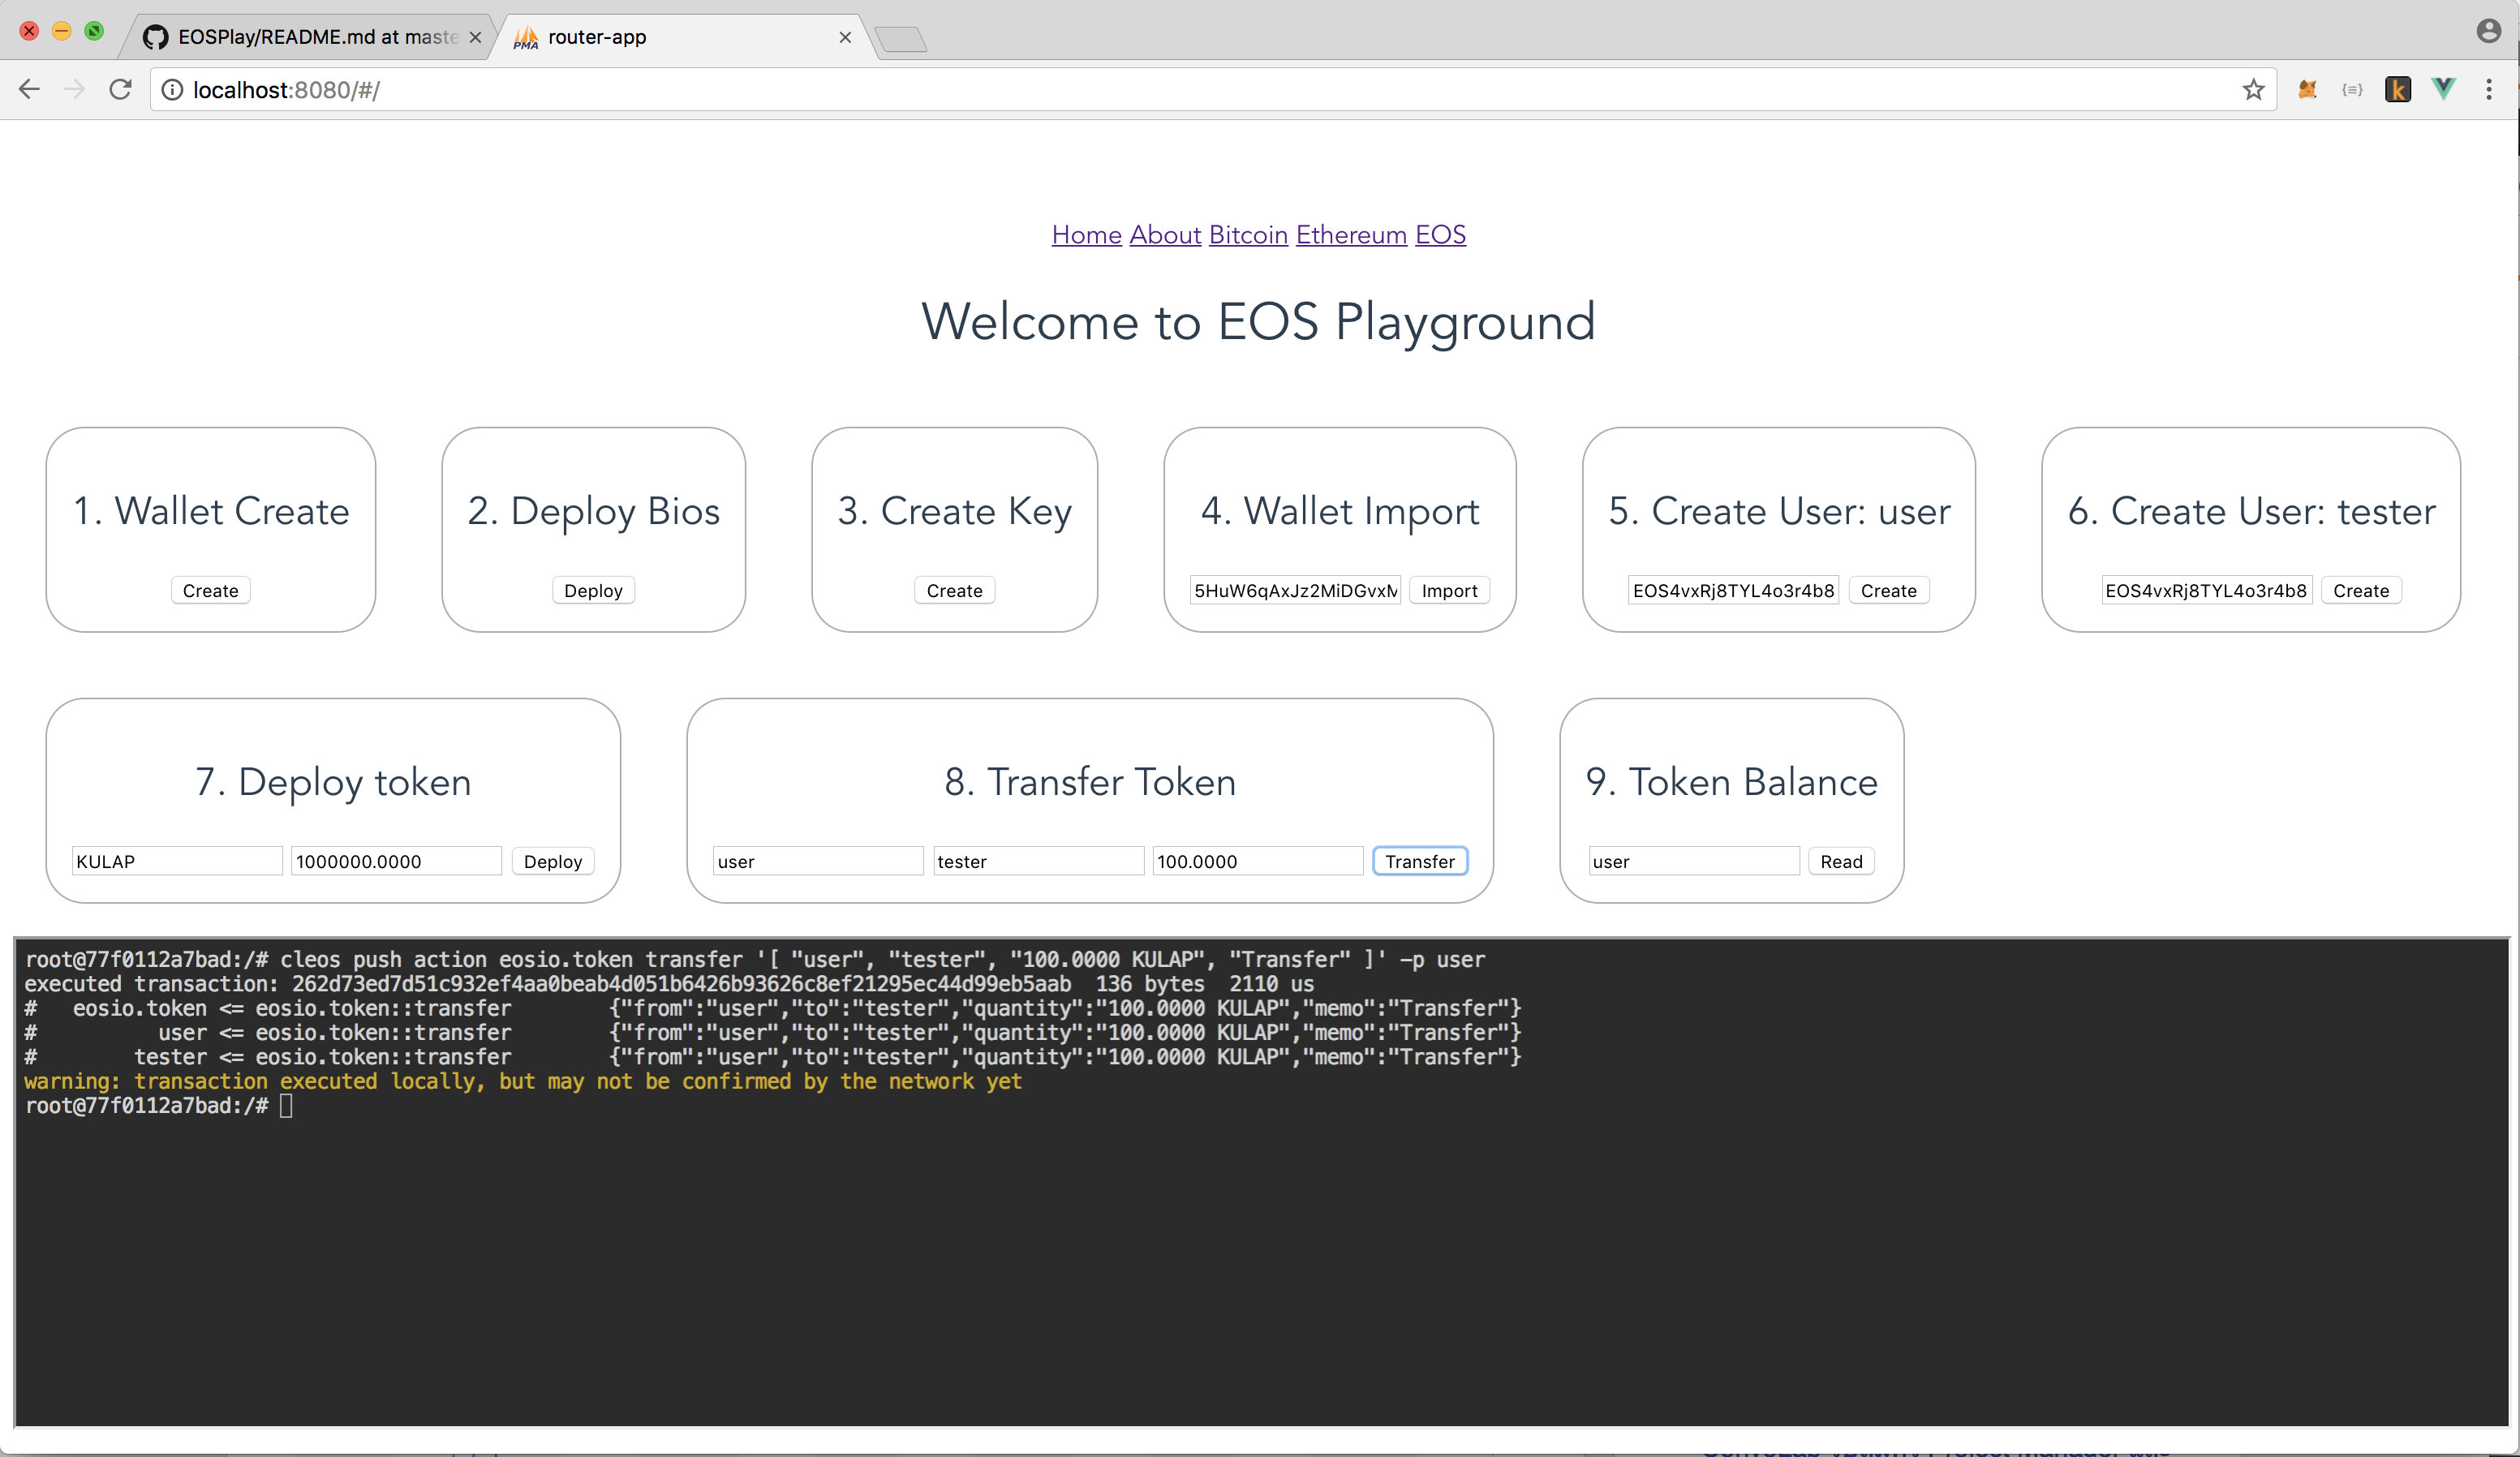Viewport: 2520px width, 1457px height.
Task: Click Deploy button in Deploy Bios
Action: click(x=593, y=590)
